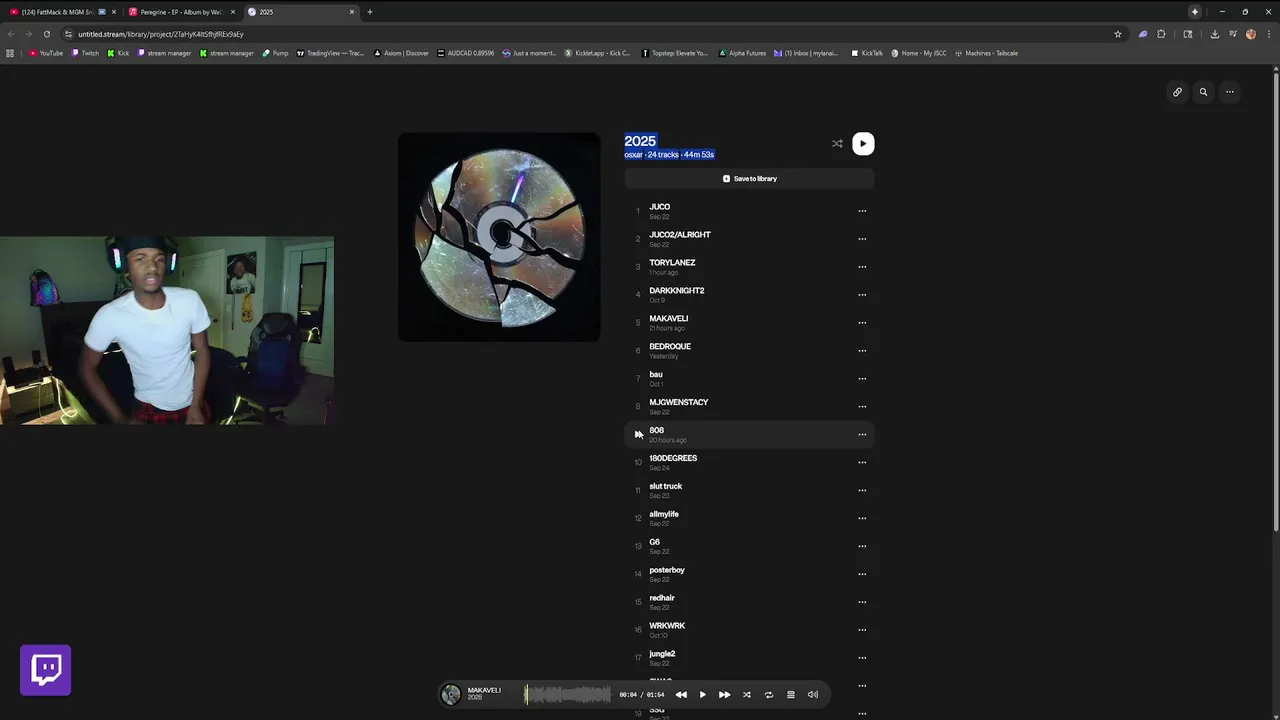This screenshot has width=1280, height=720.
Task: Reload the page with the refresh icon
Action: (x=46, y=34)
